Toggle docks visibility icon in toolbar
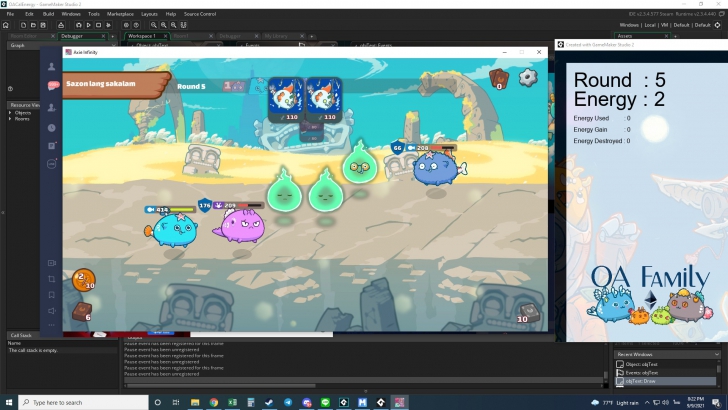This screenshot has width=728, height=410. 183,25
